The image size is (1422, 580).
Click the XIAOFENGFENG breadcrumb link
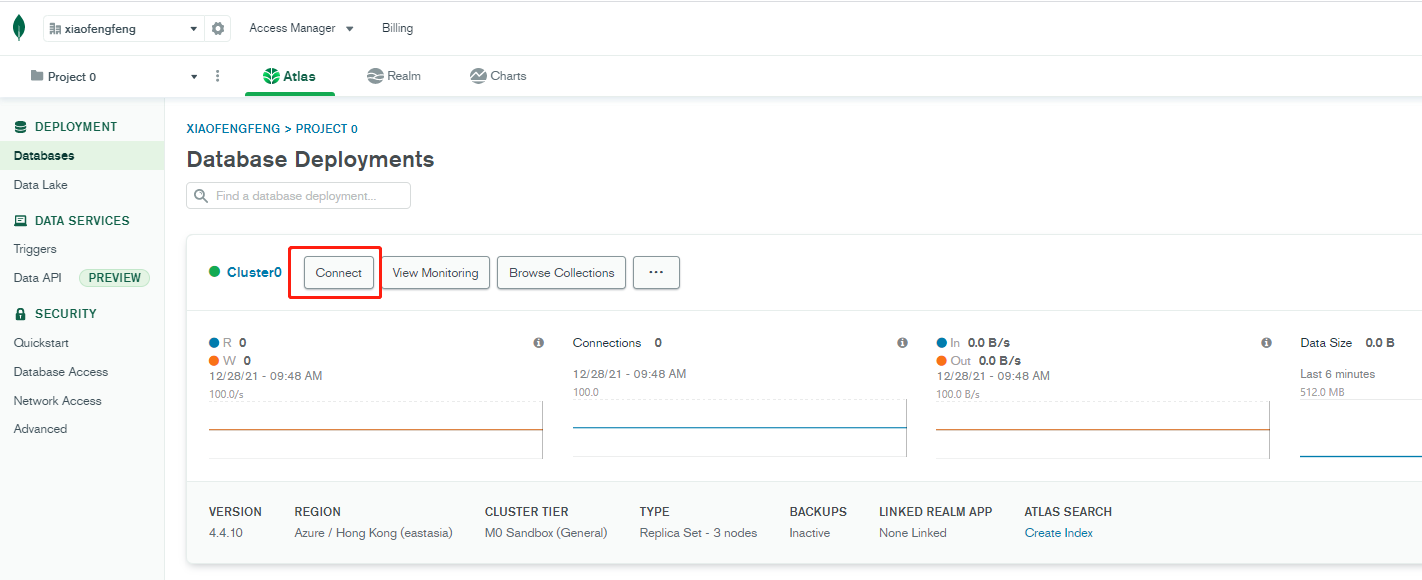233,129
